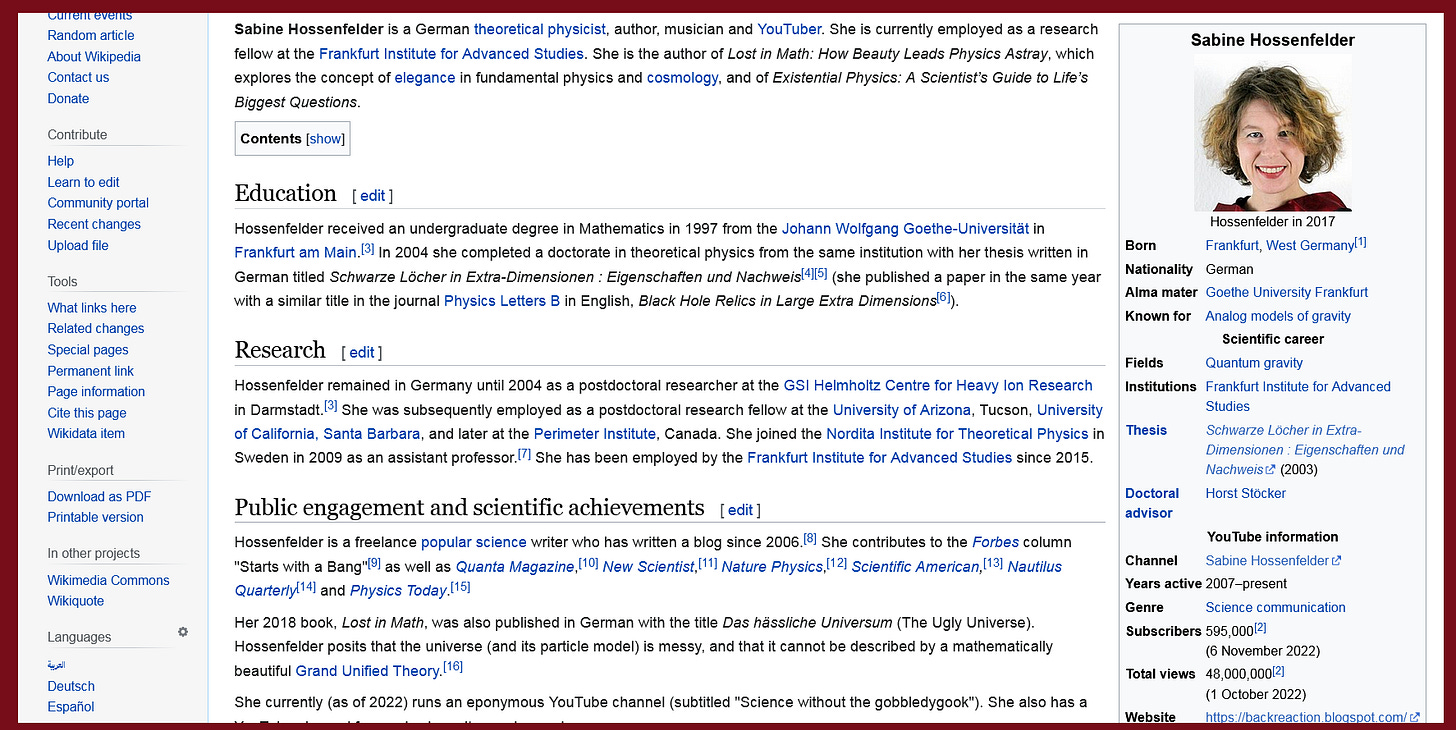Switch to the Arabic language version

(x=56, y=664)
